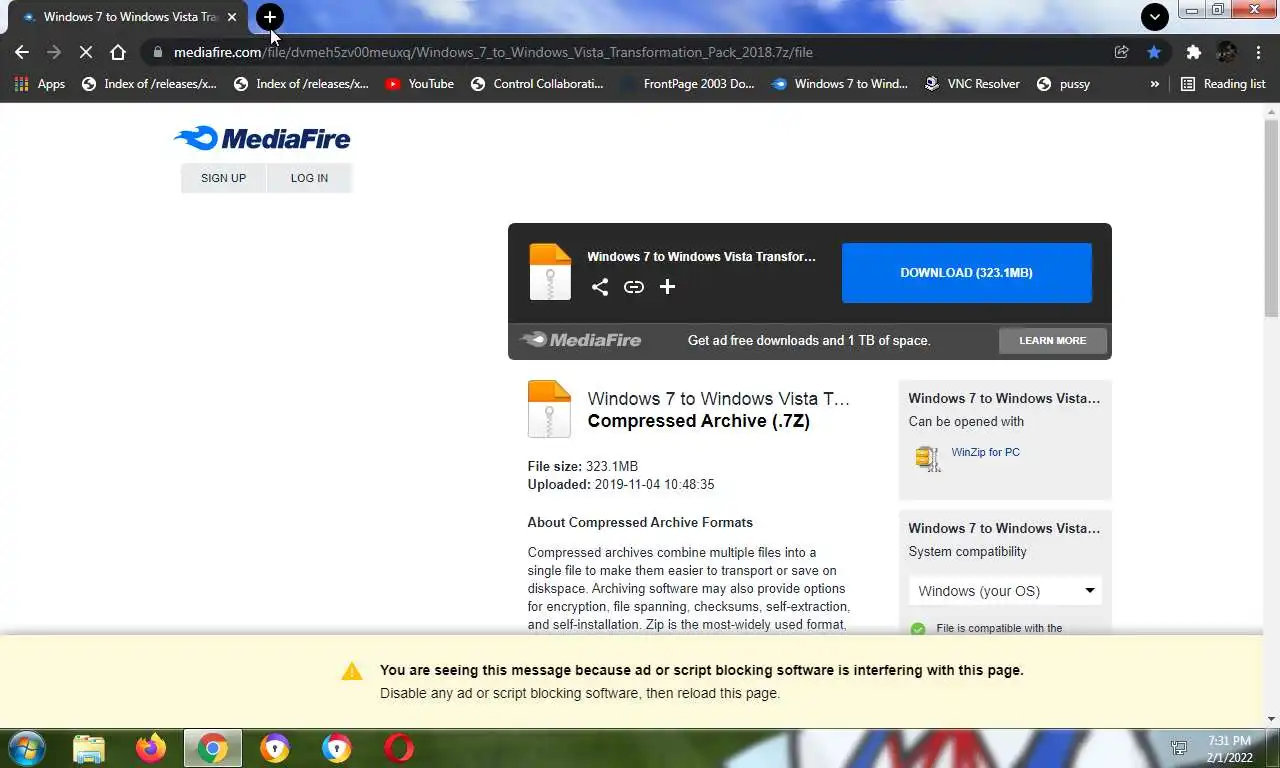
Task: Click the MediaFire logo at the top
Action: pyautogui.click(x=262, y=138)
